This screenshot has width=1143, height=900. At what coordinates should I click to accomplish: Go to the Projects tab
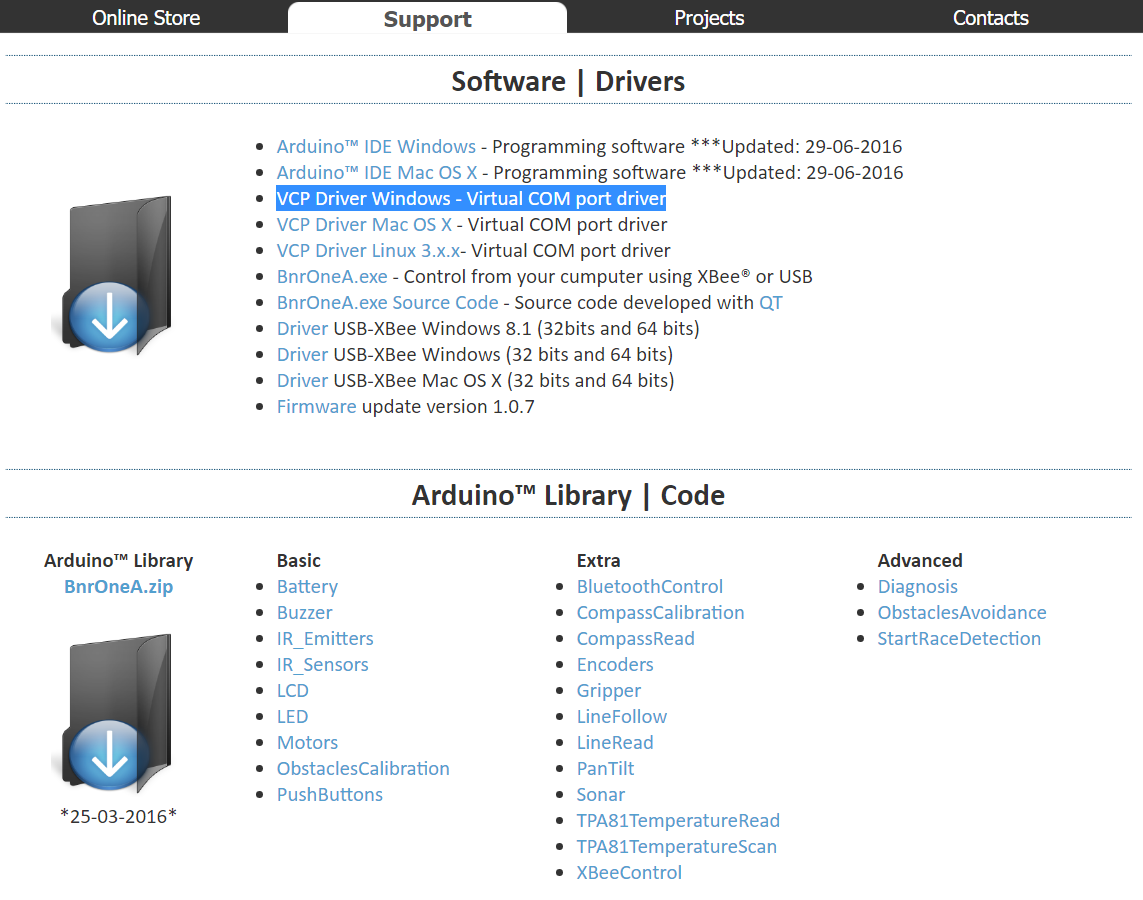(x=709, y=17)
